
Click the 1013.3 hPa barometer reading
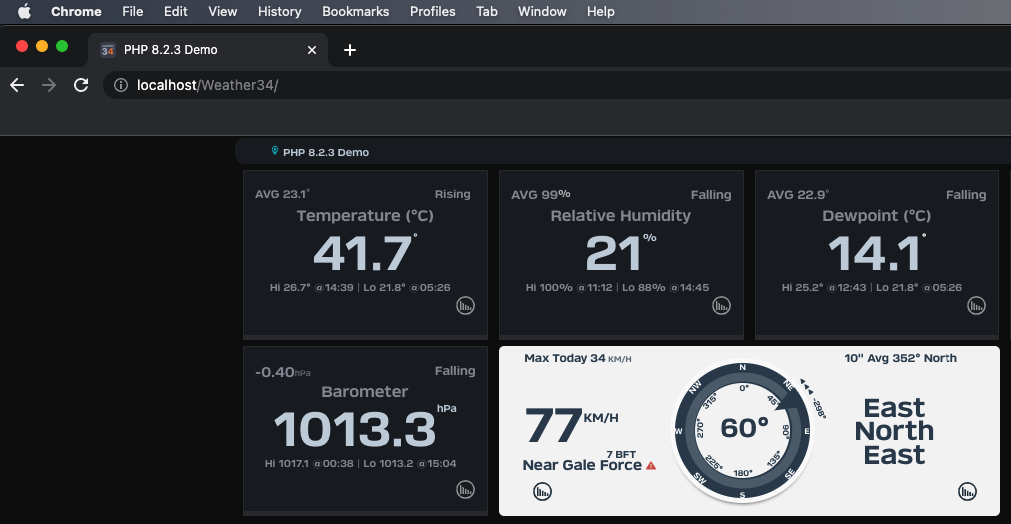click(x=364, y=429)
